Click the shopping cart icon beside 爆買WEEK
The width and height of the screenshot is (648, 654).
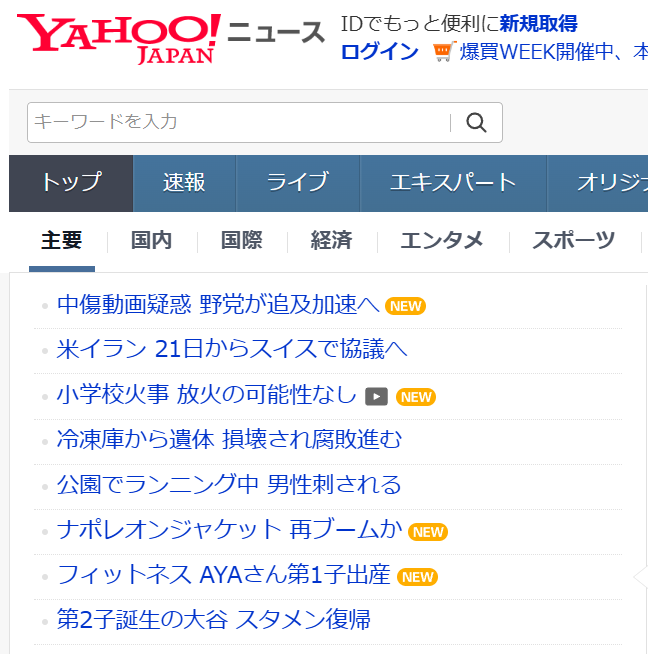444,52
